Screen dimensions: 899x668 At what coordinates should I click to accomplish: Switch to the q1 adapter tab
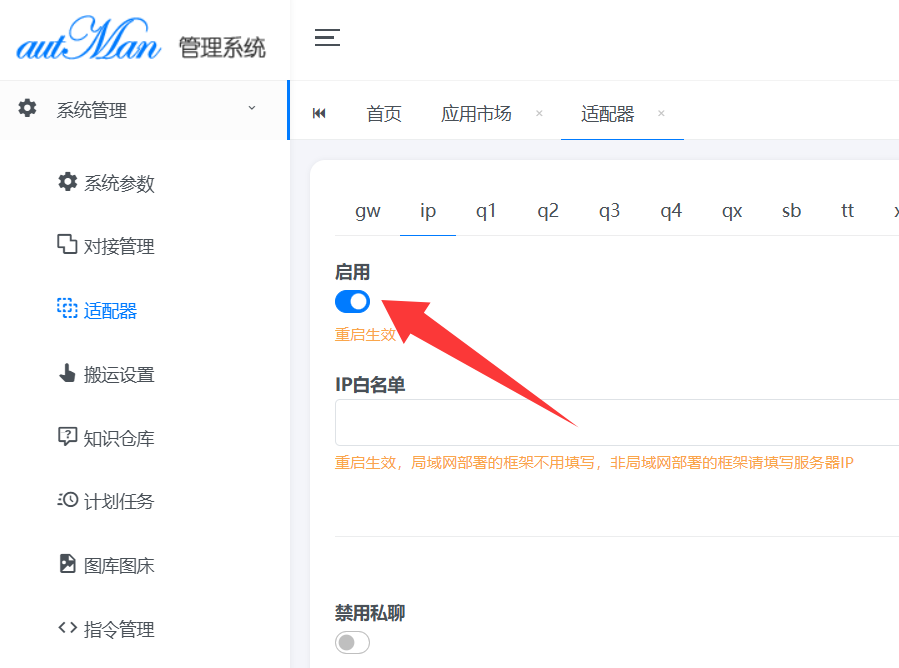coord(486,211)
